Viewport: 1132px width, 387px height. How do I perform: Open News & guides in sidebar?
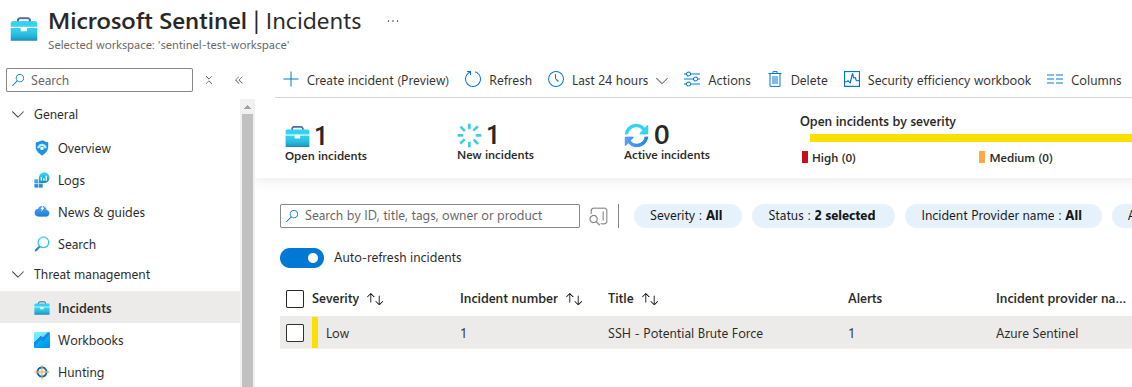101,212
